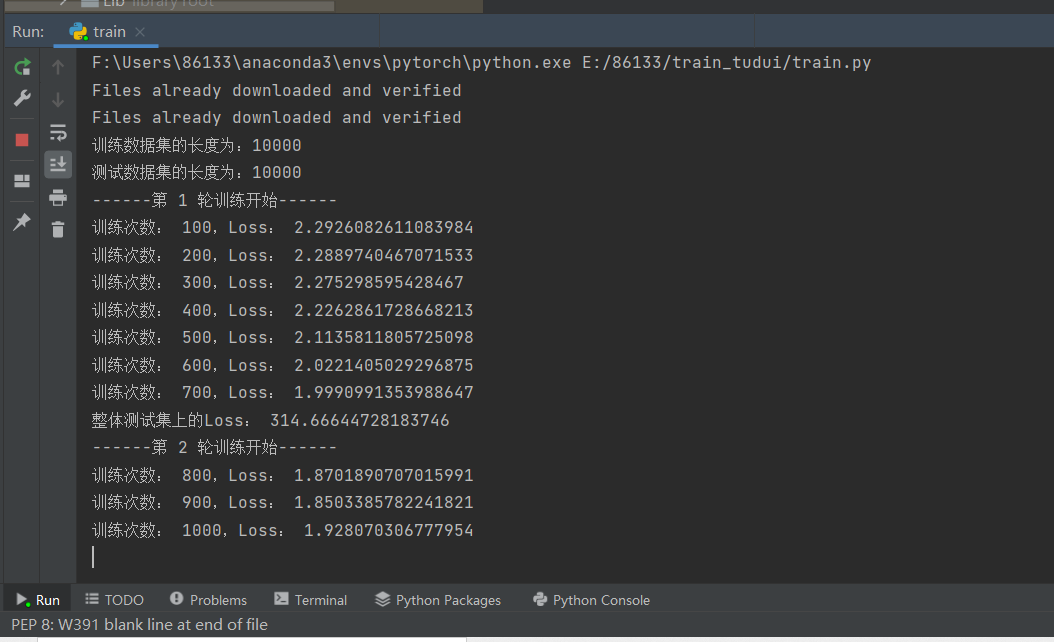The image size is (1054, 642).
Task: Click the training count 300 loss line
Action: click(278, 282)
